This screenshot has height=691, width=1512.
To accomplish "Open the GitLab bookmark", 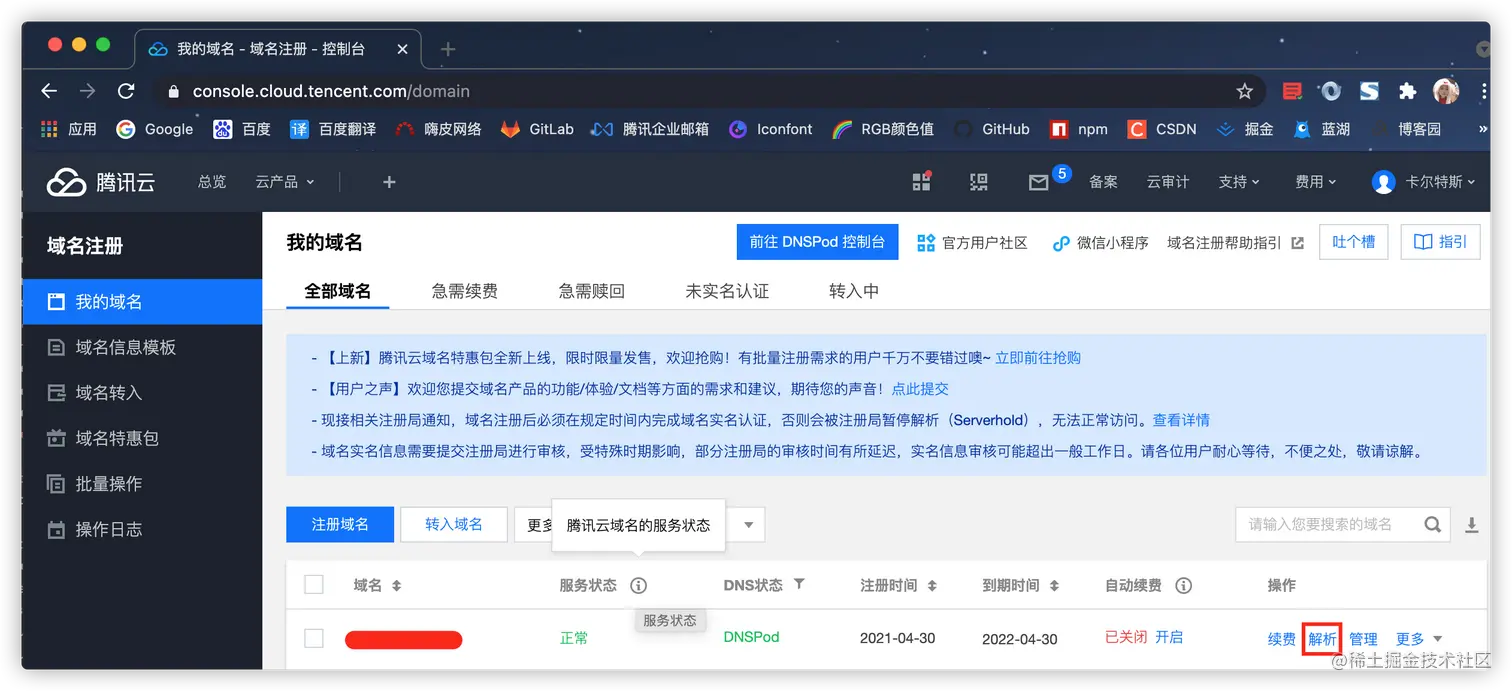I will pos(537,129).
